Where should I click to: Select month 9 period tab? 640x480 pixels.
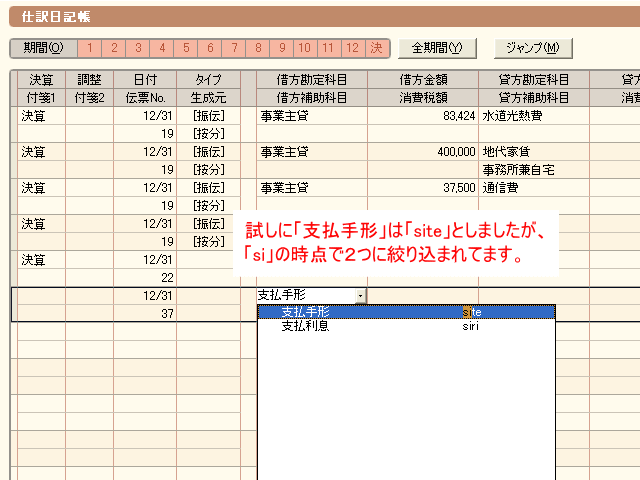click(x=282, y=48)
